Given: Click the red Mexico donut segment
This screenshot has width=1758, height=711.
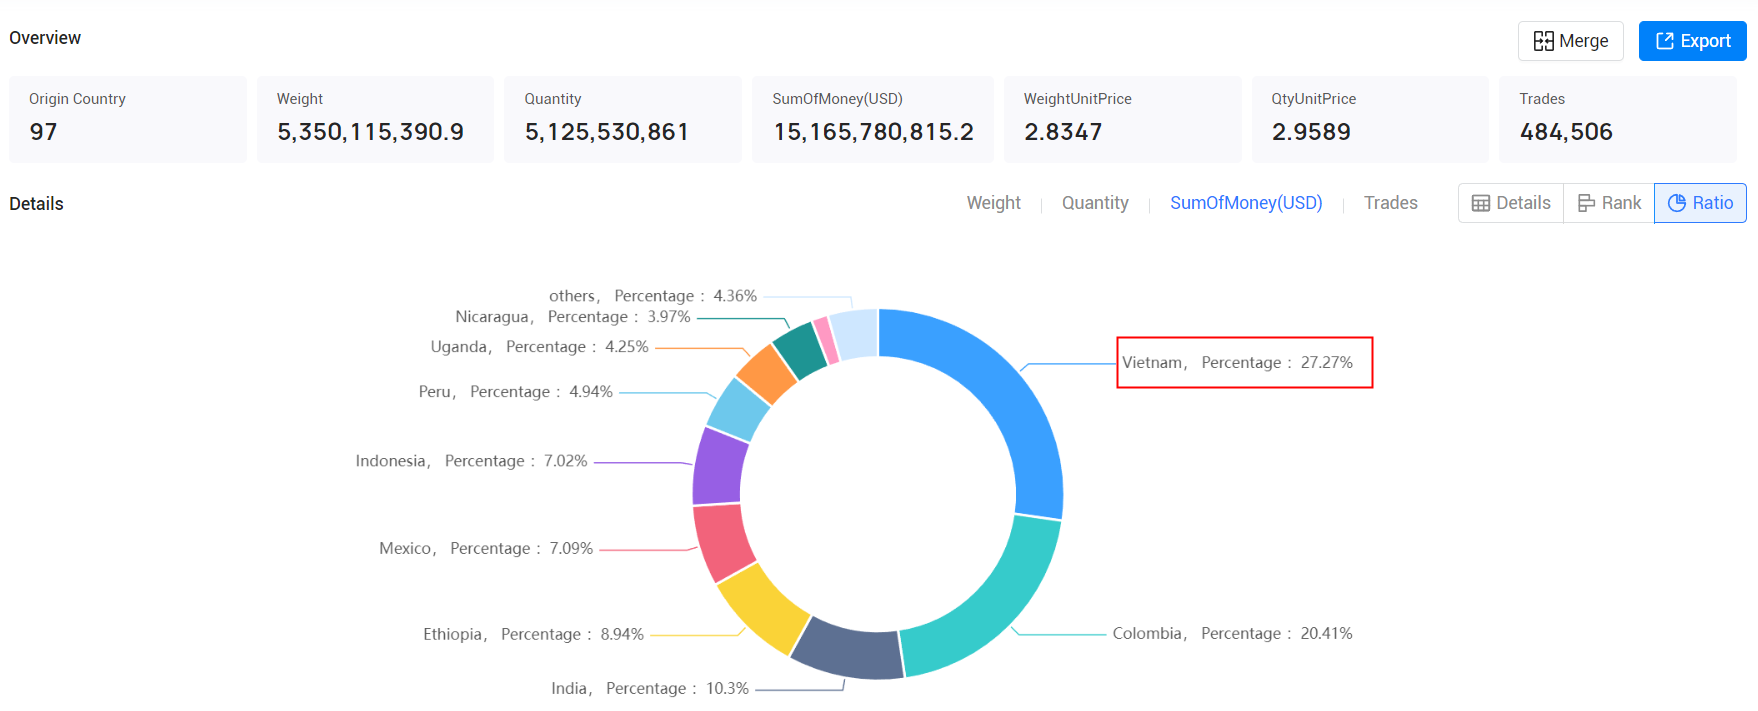Looking at the screenshot, I should (x=724, y=543).
